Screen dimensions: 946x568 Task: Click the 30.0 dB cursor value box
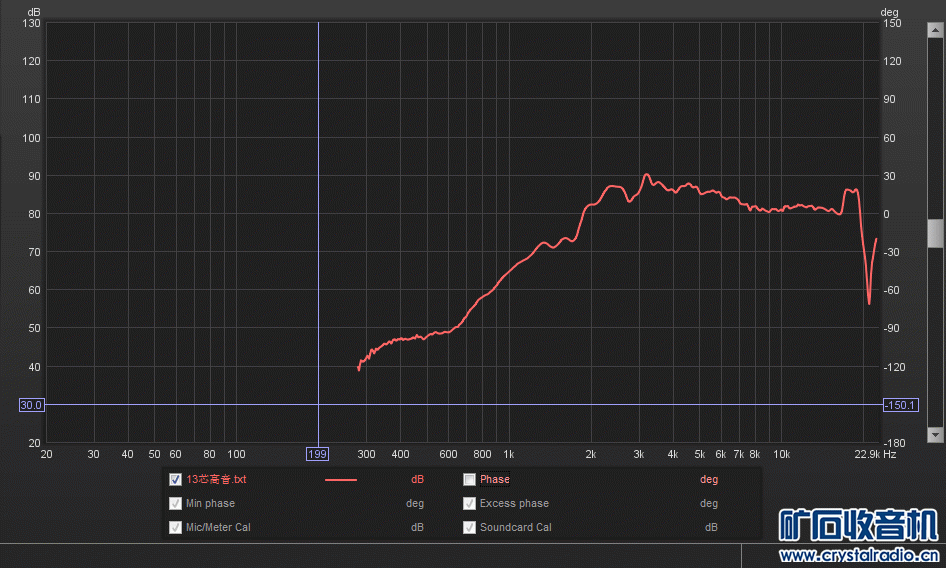[x=31, y=405]
